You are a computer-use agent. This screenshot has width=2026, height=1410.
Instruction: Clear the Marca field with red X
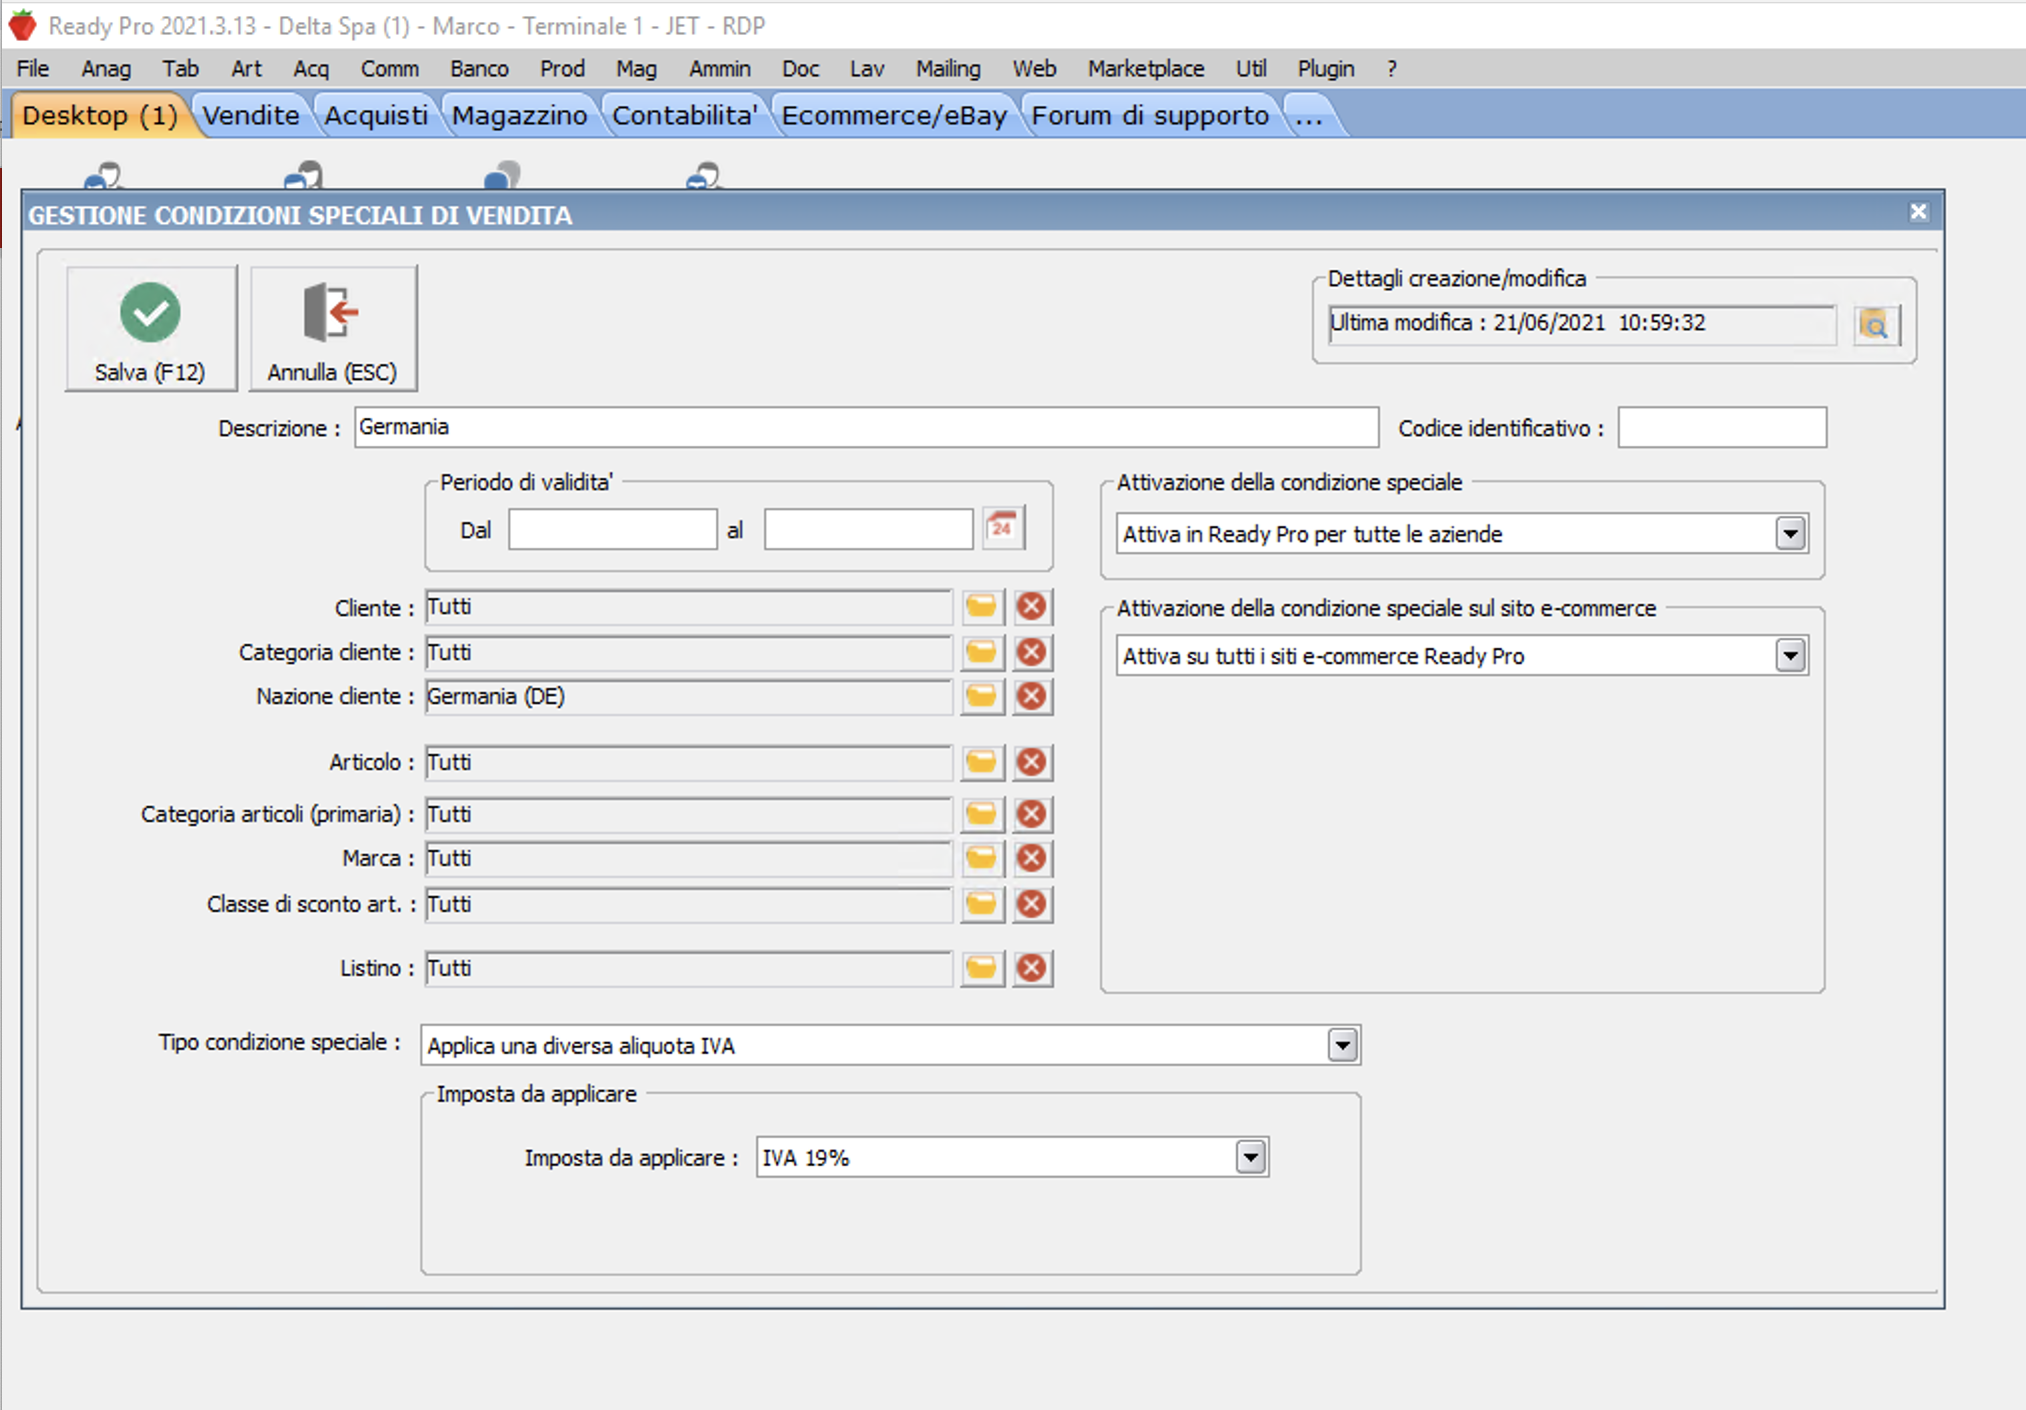coord(1032,859)
